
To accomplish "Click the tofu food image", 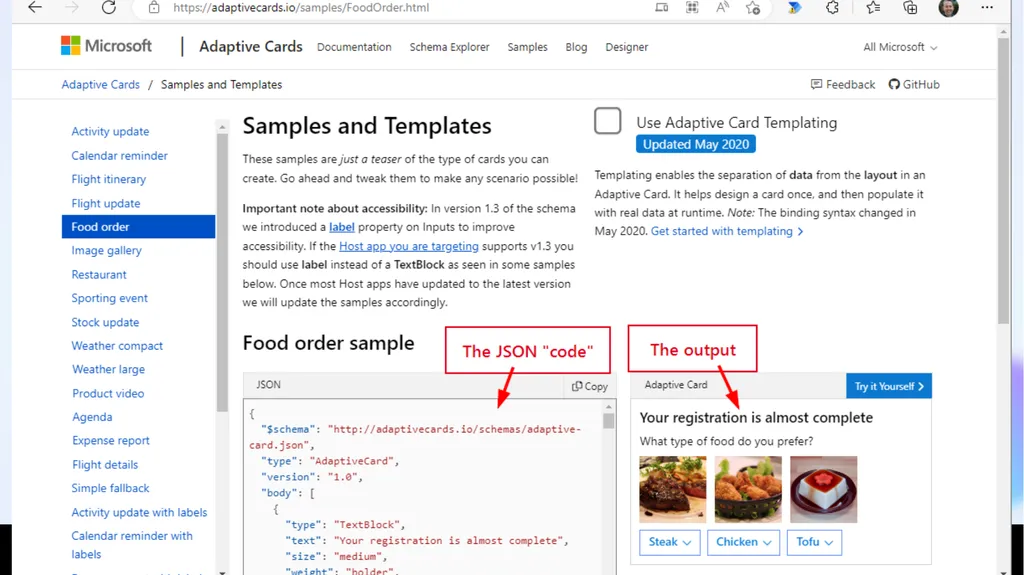I will pyautogui.click(x=824, y=489).
